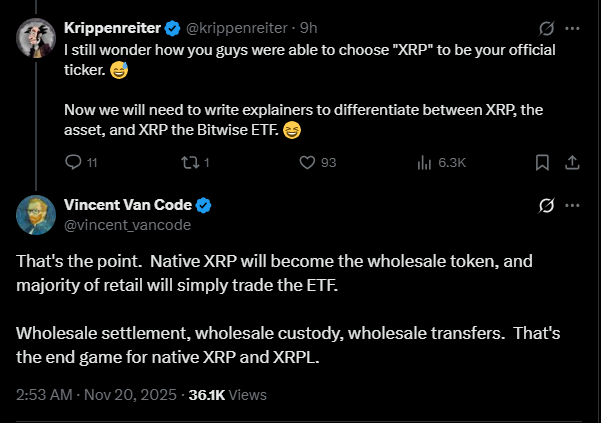601x423 pixels.
Task: Open more options for Vincent's post
Action: [x=573, y=205]
